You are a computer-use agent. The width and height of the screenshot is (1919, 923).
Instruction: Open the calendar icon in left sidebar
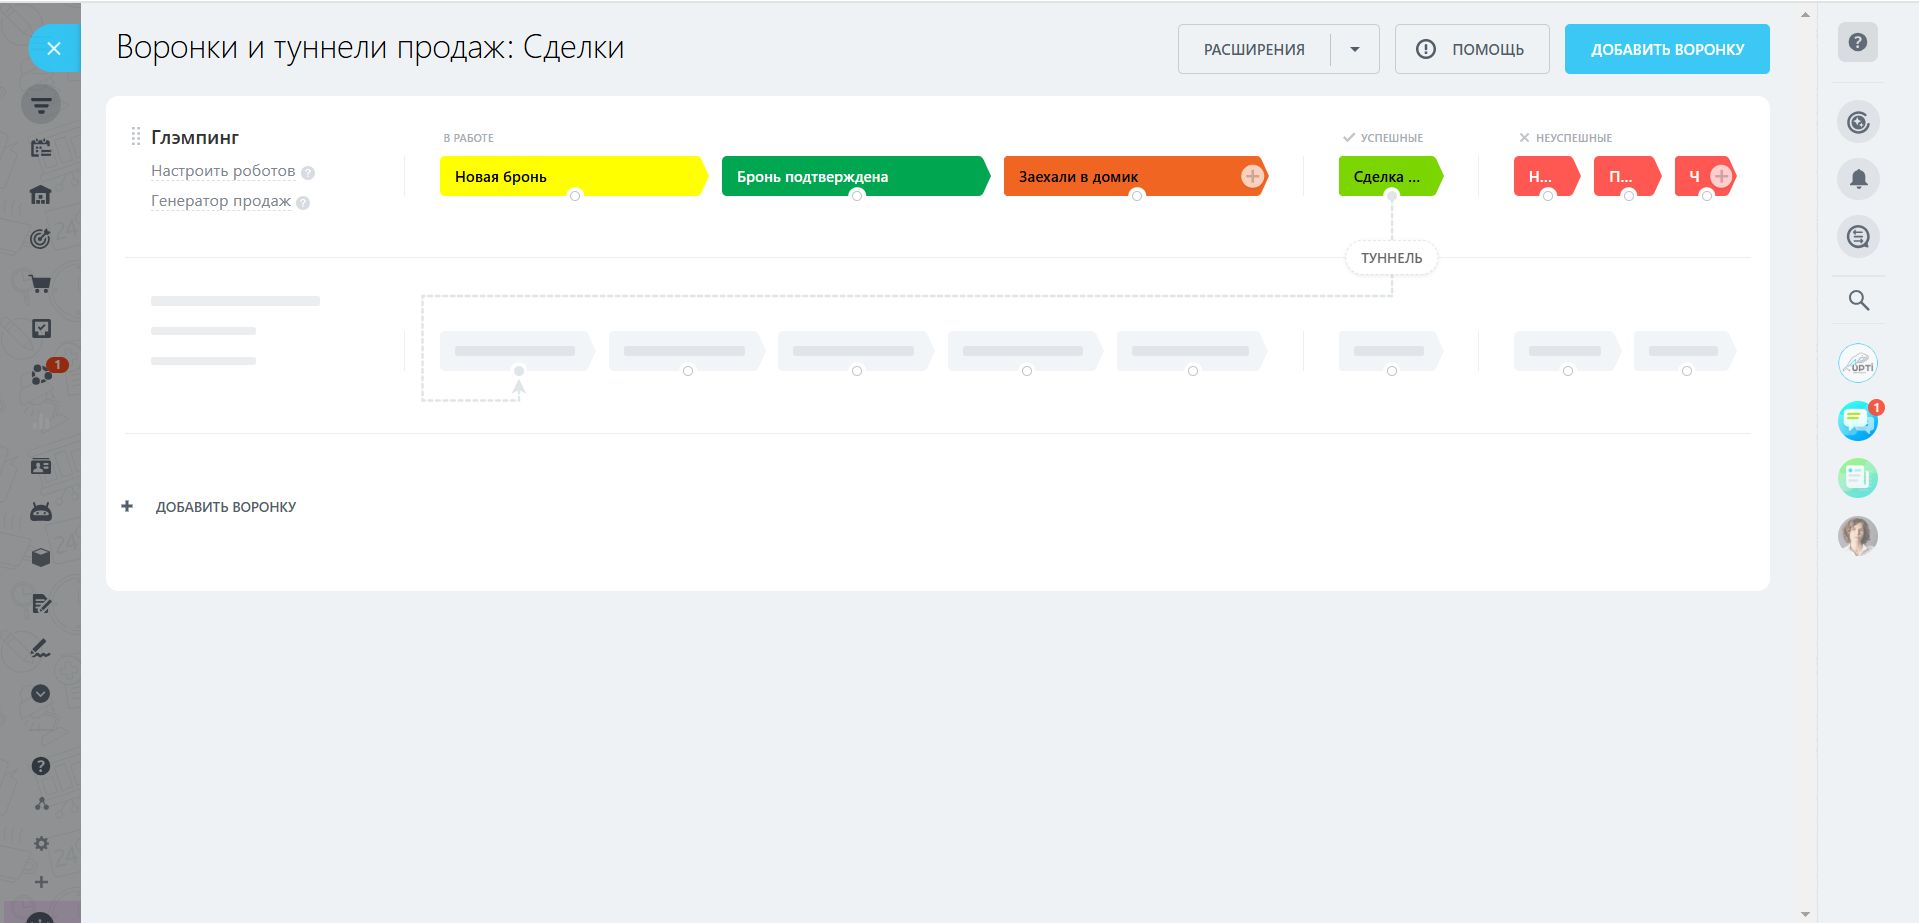(41, 149)
